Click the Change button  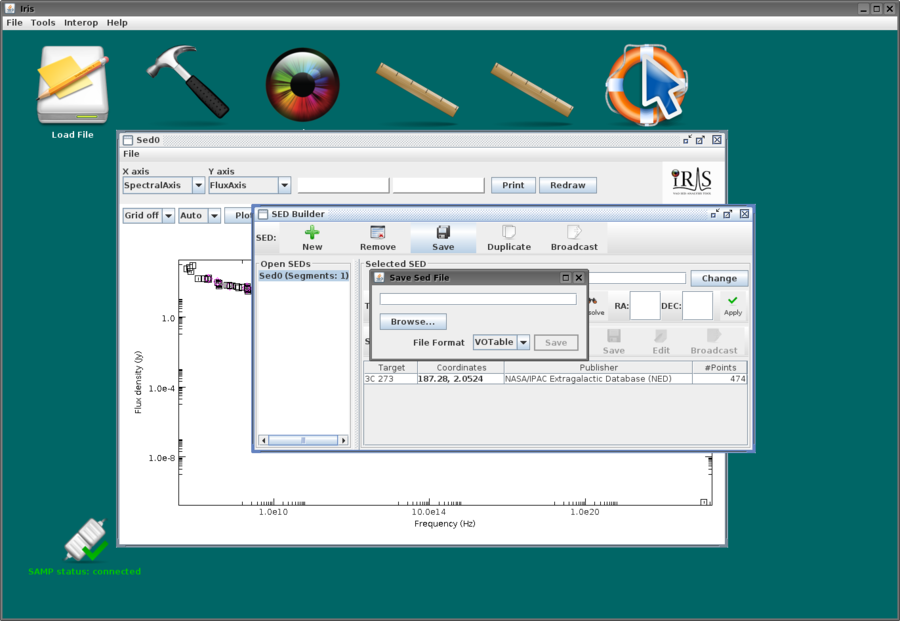click(x=719, y=278)
